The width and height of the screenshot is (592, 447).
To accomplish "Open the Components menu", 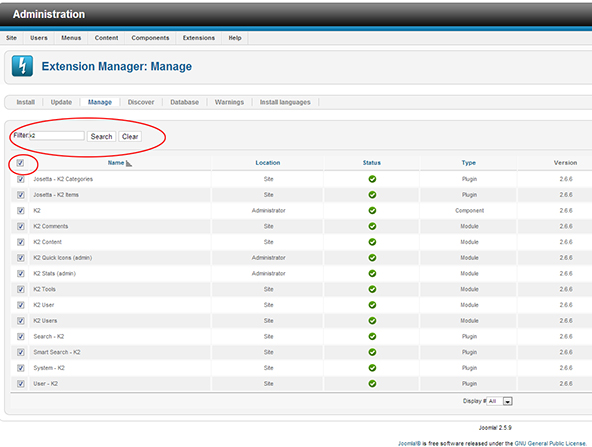I will point(150,38).
